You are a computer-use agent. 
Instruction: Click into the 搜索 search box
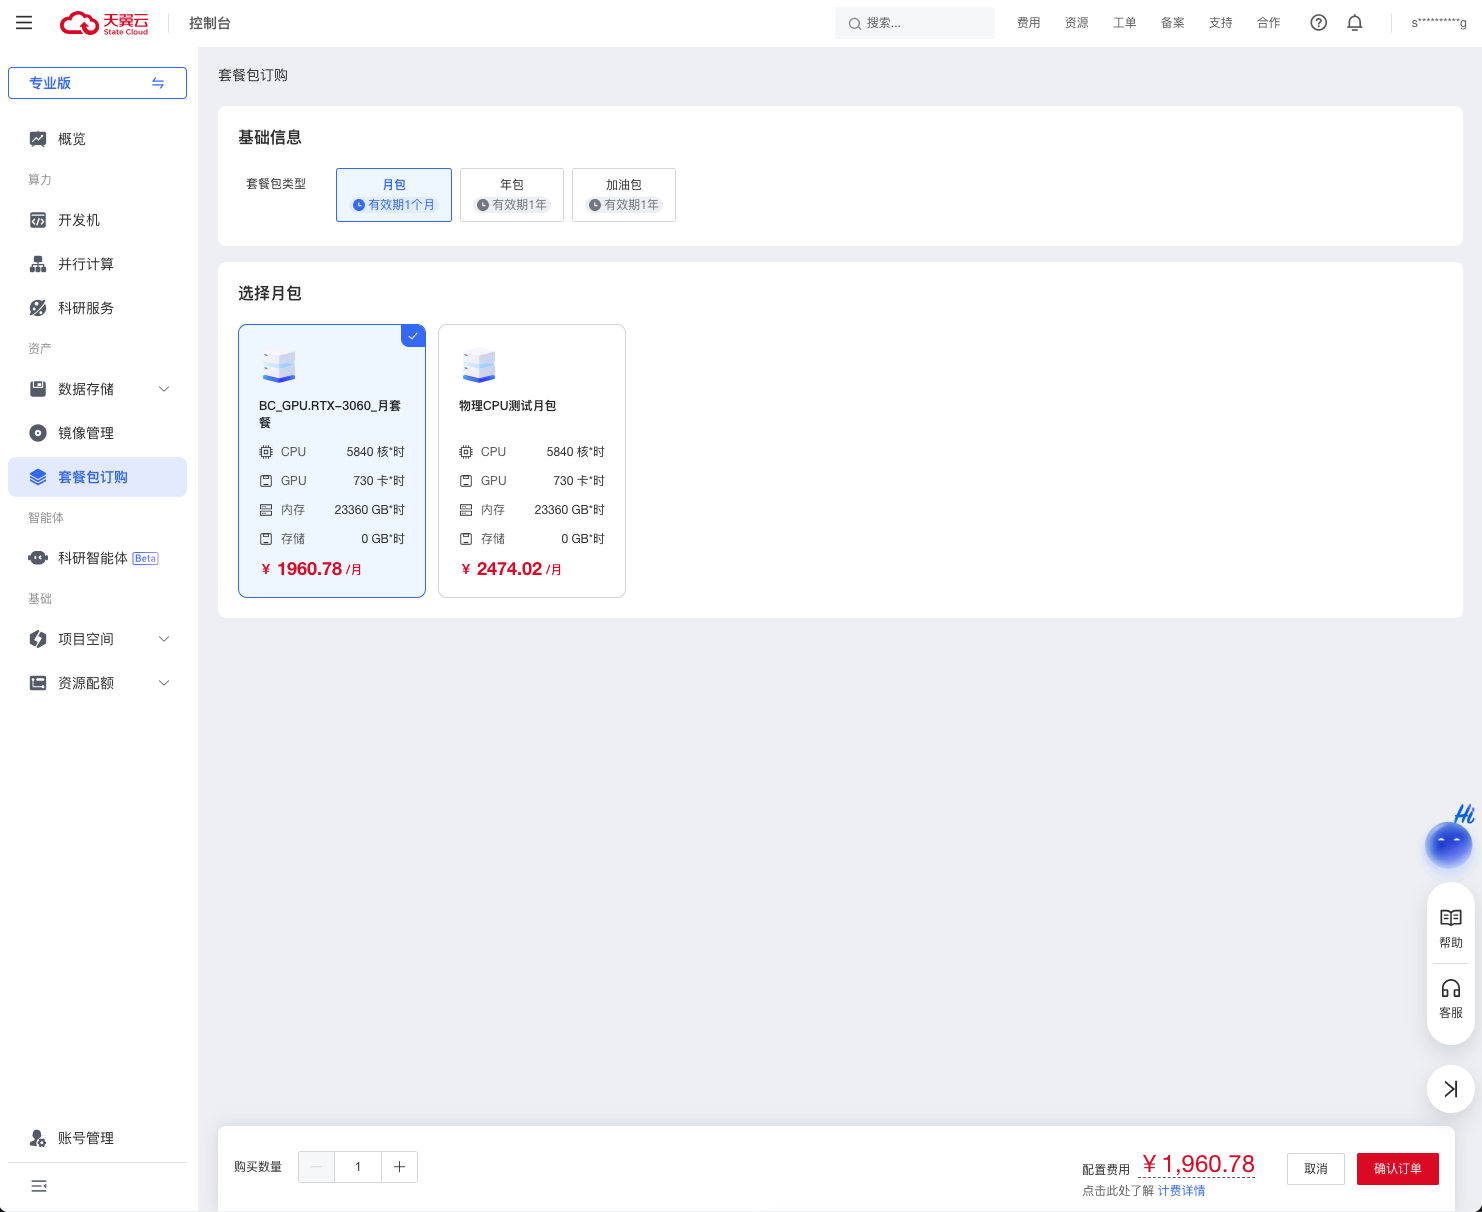915,23
